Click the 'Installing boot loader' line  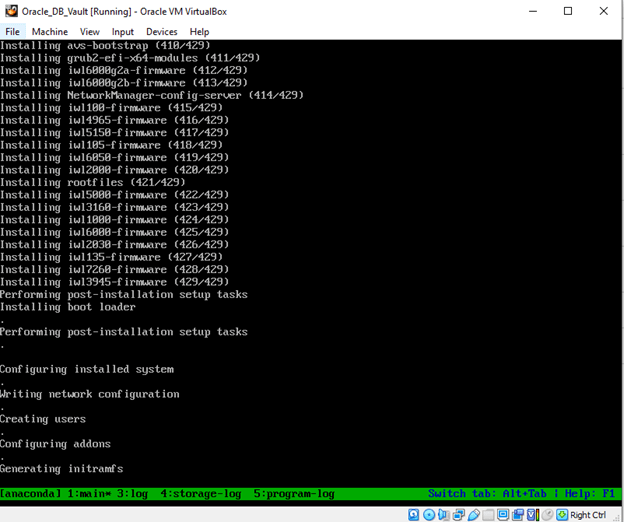point(68,307)
